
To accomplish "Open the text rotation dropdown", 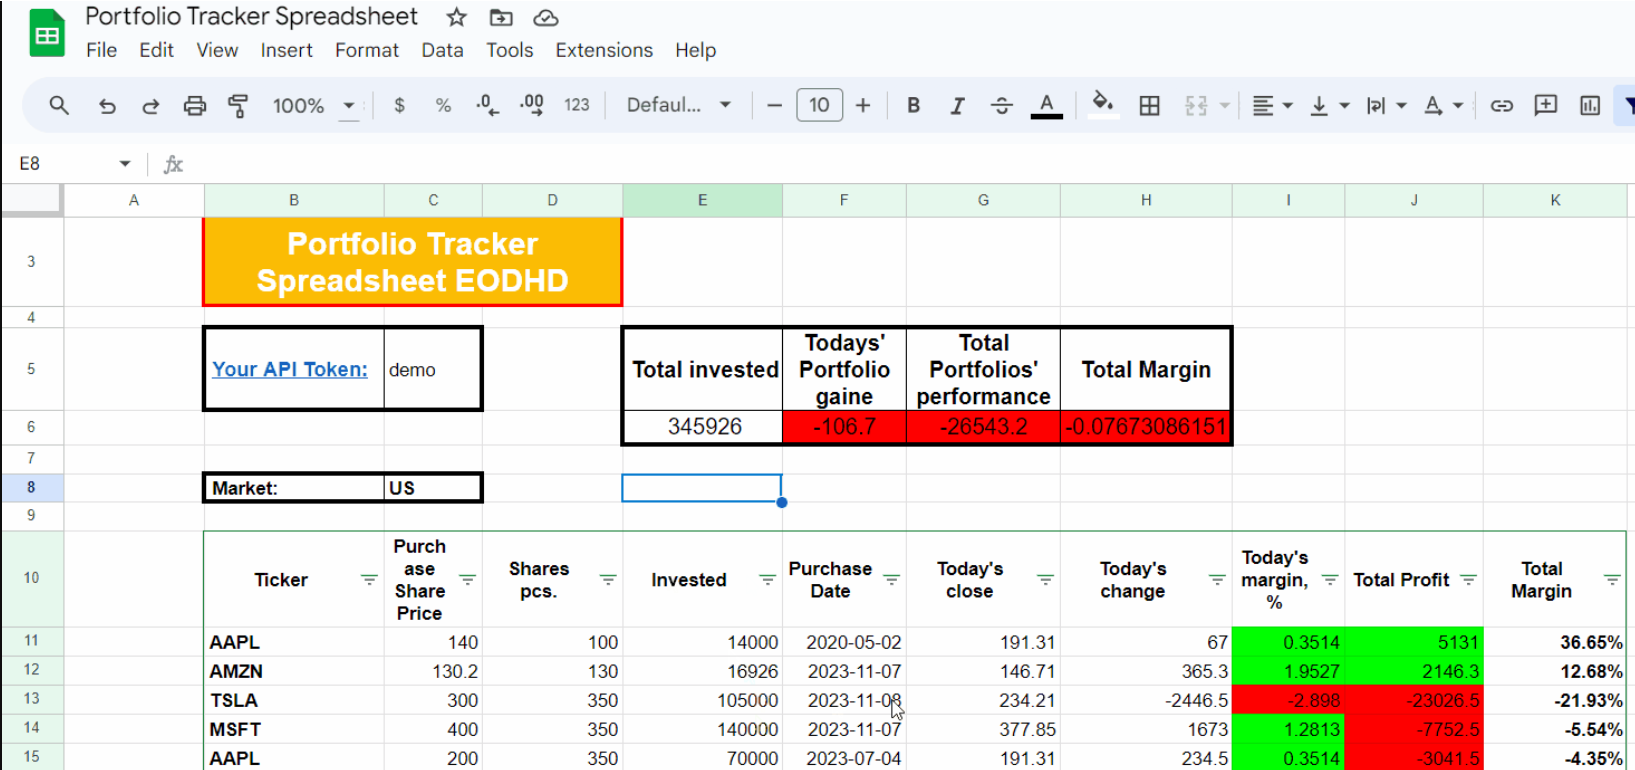I will (1444, 105).
